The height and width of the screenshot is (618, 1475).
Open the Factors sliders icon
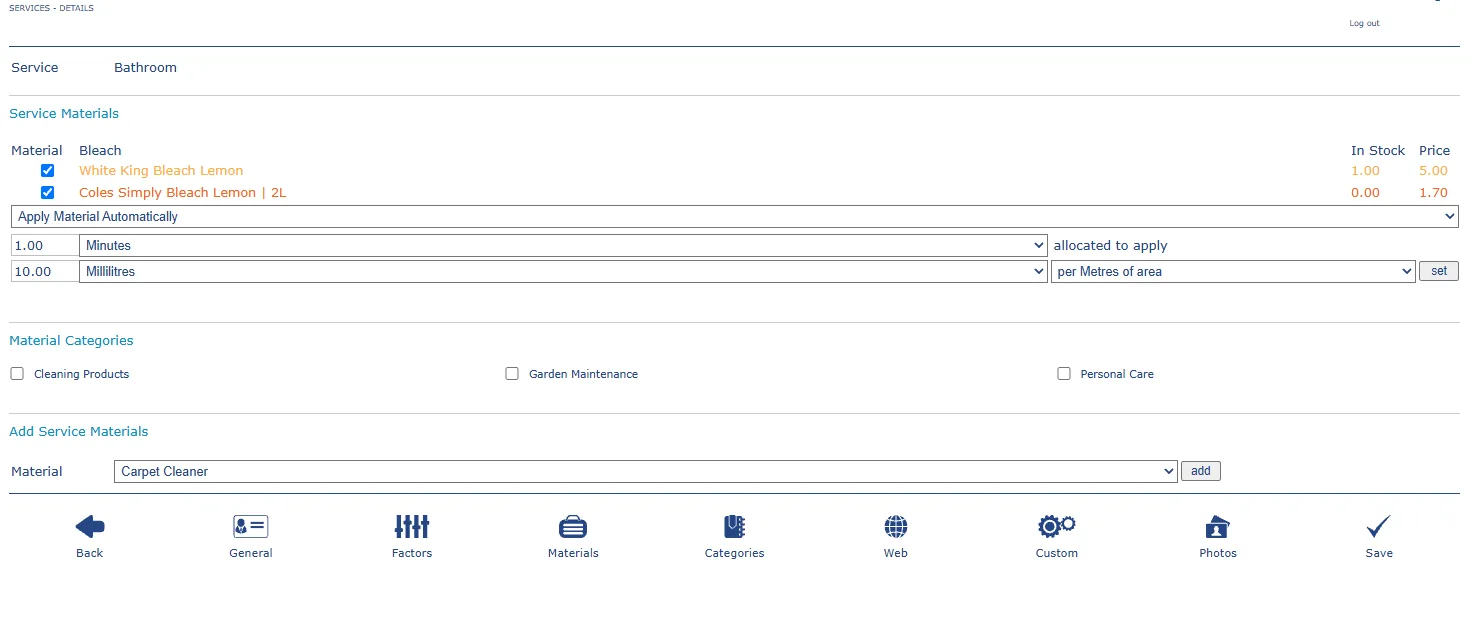412,526
